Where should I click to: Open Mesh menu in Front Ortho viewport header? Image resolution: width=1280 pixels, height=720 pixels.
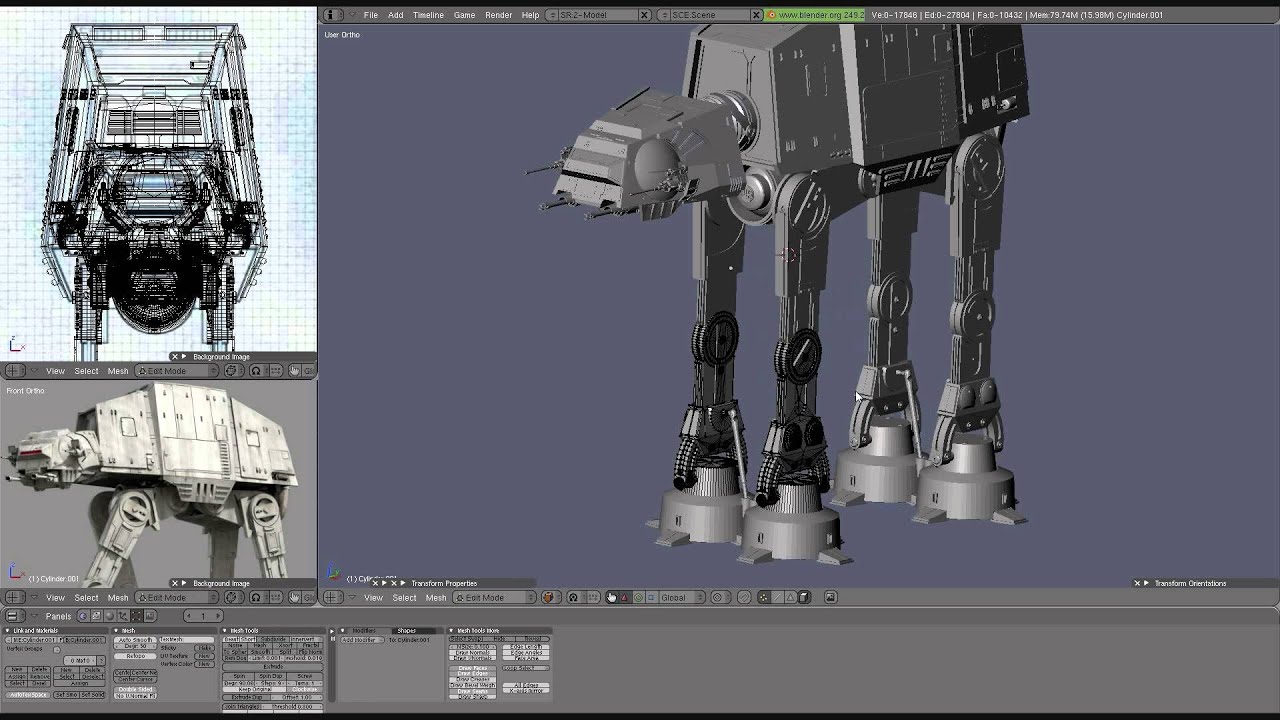click(118, 598)
